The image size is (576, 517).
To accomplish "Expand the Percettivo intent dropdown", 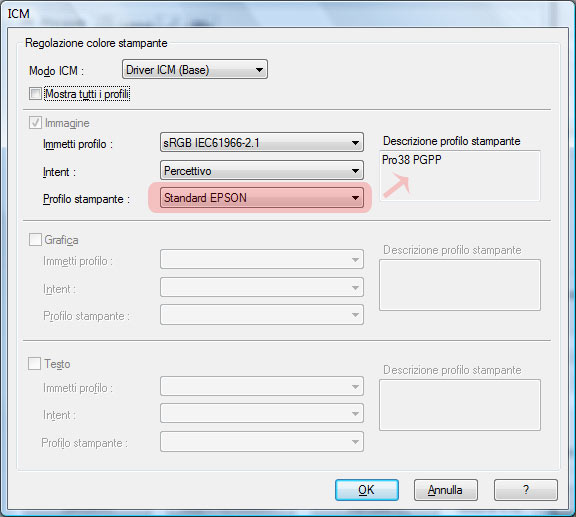I will pyautogui.click(x=262, y=170).
